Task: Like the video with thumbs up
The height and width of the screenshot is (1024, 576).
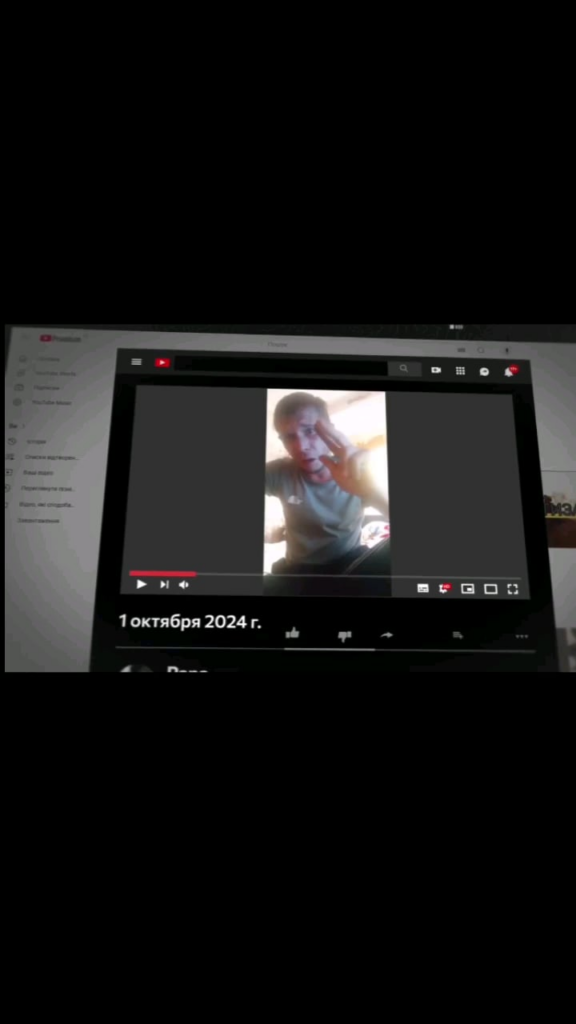Action: (292, 632)
